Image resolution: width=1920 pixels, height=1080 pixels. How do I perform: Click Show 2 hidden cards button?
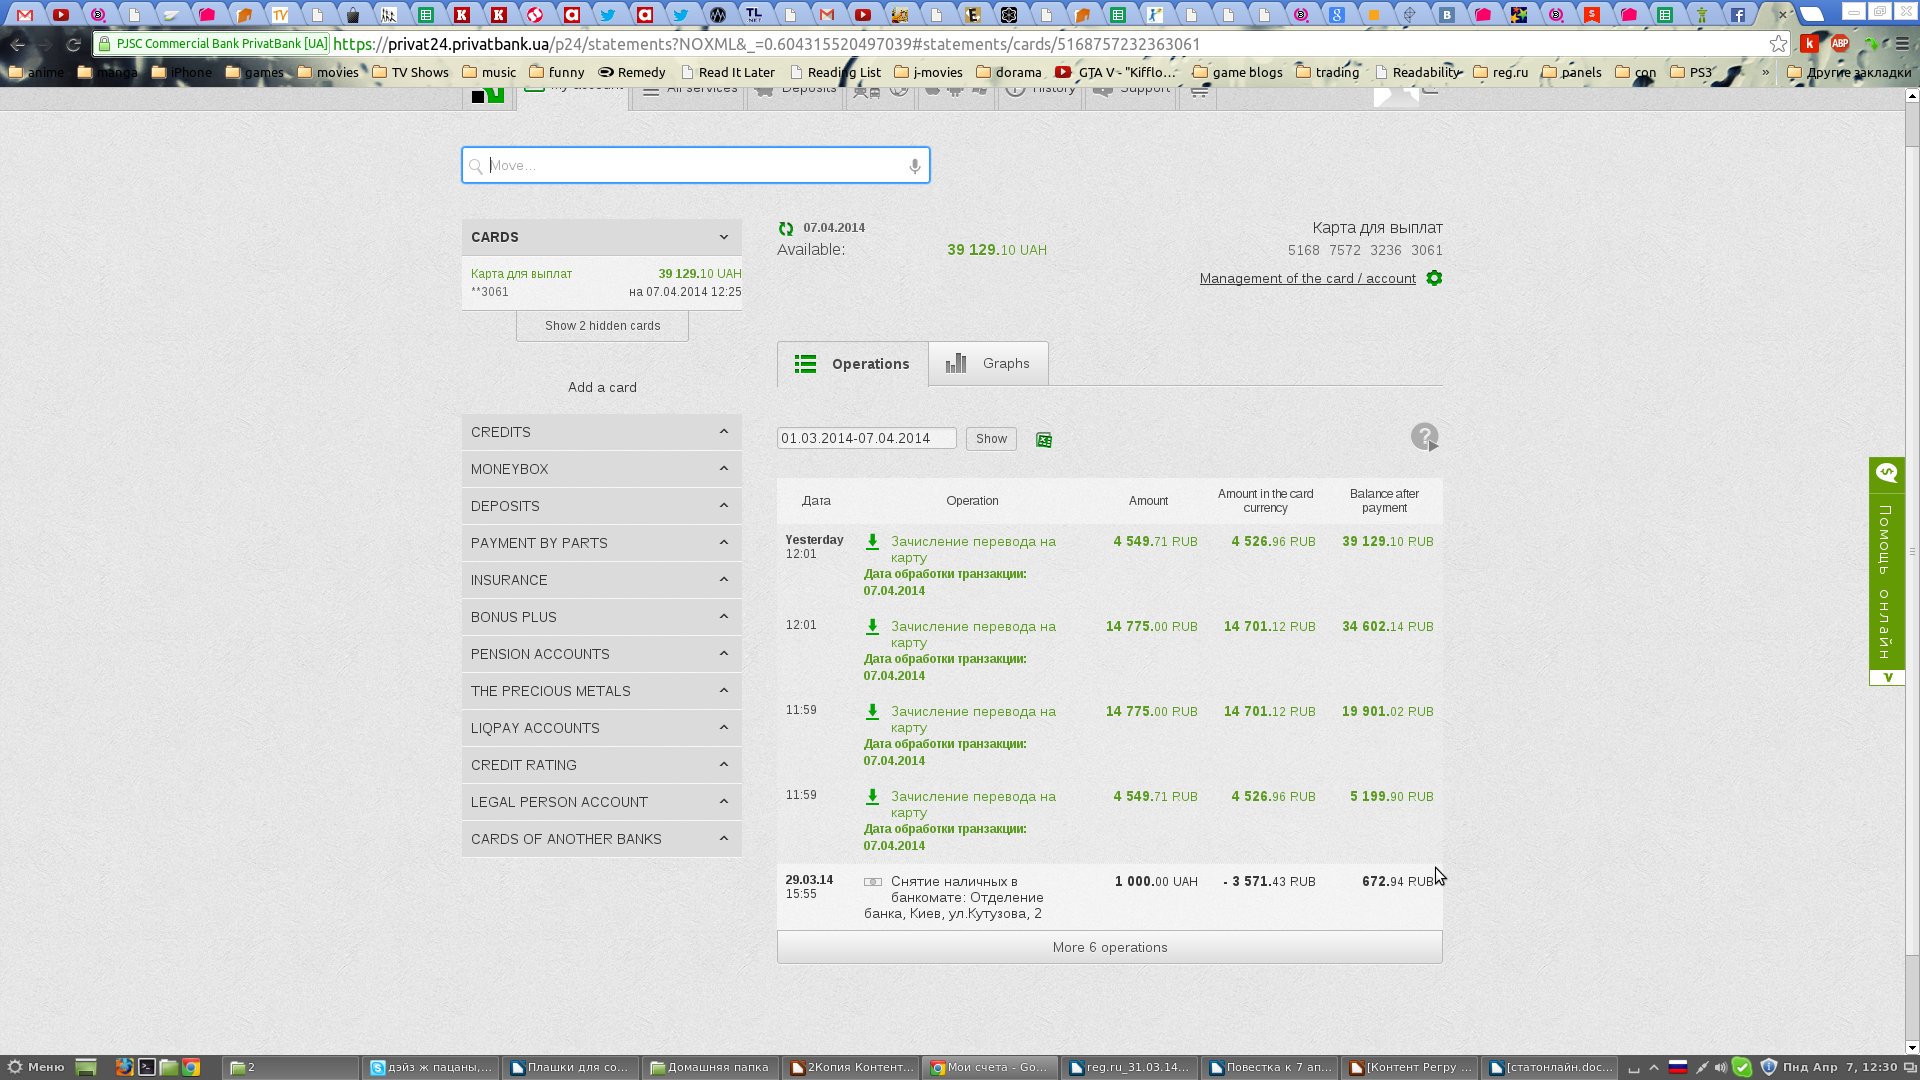[x=602, y=326]
